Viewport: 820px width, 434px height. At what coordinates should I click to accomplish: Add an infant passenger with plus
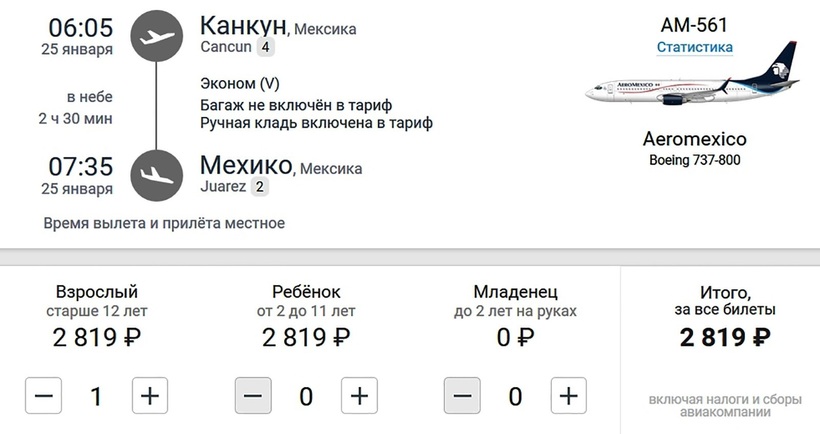click(568, 396)
